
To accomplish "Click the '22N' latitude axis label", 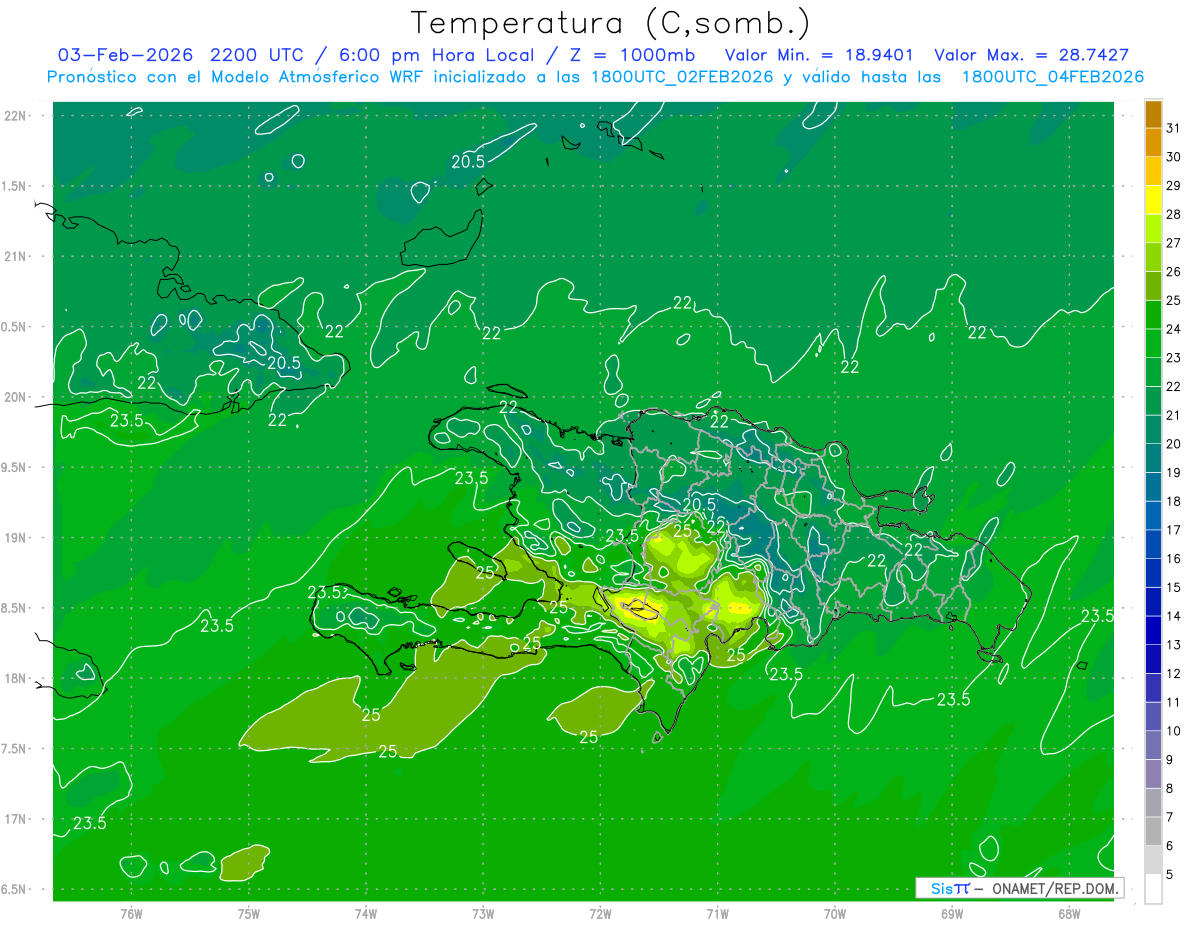I will point(15,116).
